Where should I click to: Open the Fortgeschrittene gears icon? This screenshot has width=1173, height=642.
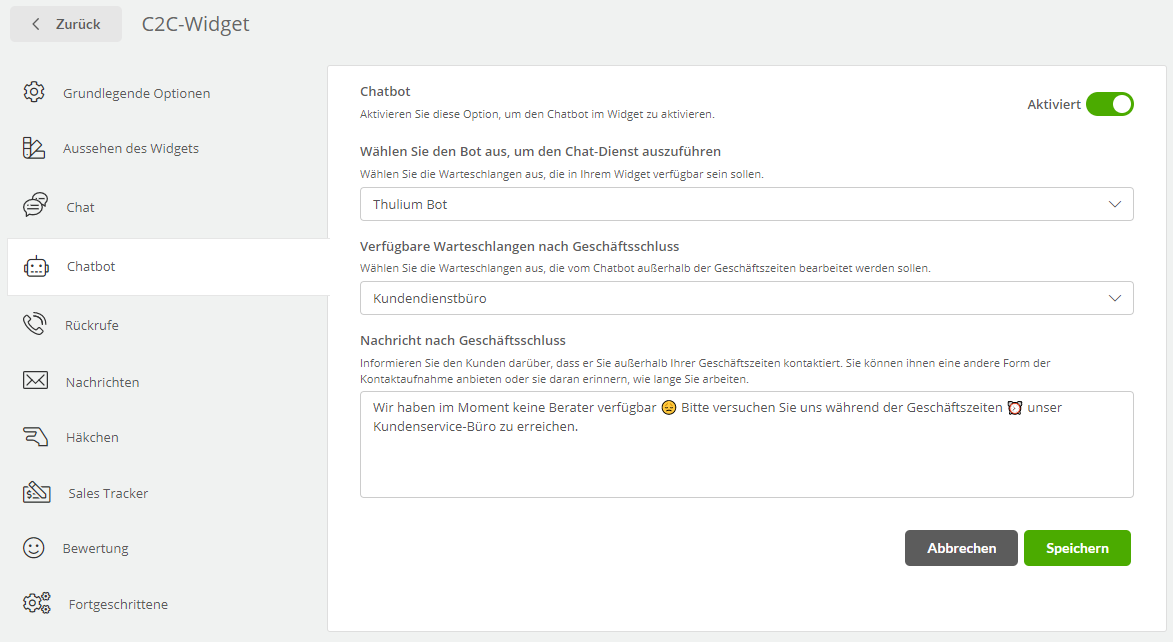37,603
